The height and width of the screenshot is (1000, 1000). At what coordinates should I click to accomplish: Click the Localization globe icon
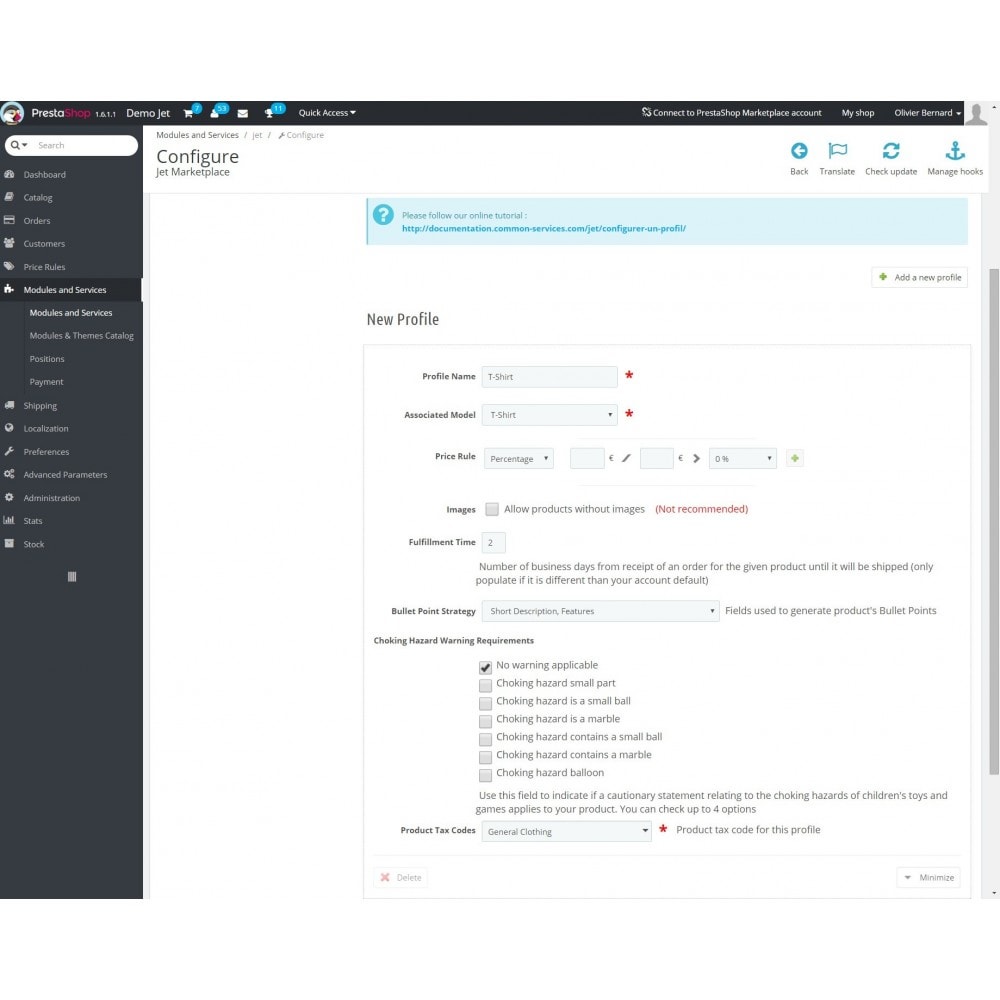click(x=9, y=428)
